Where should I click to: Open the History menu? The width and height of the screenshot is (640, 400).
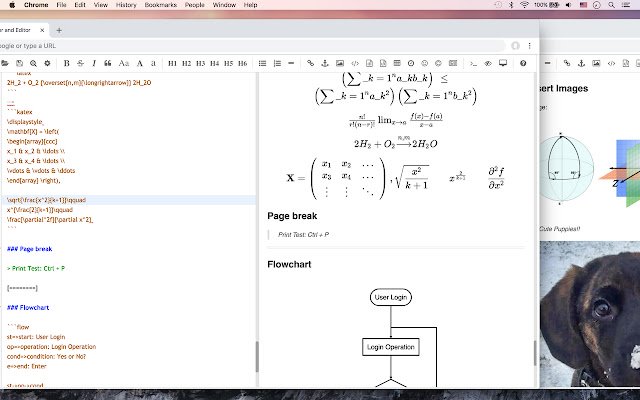pos(126,5)
